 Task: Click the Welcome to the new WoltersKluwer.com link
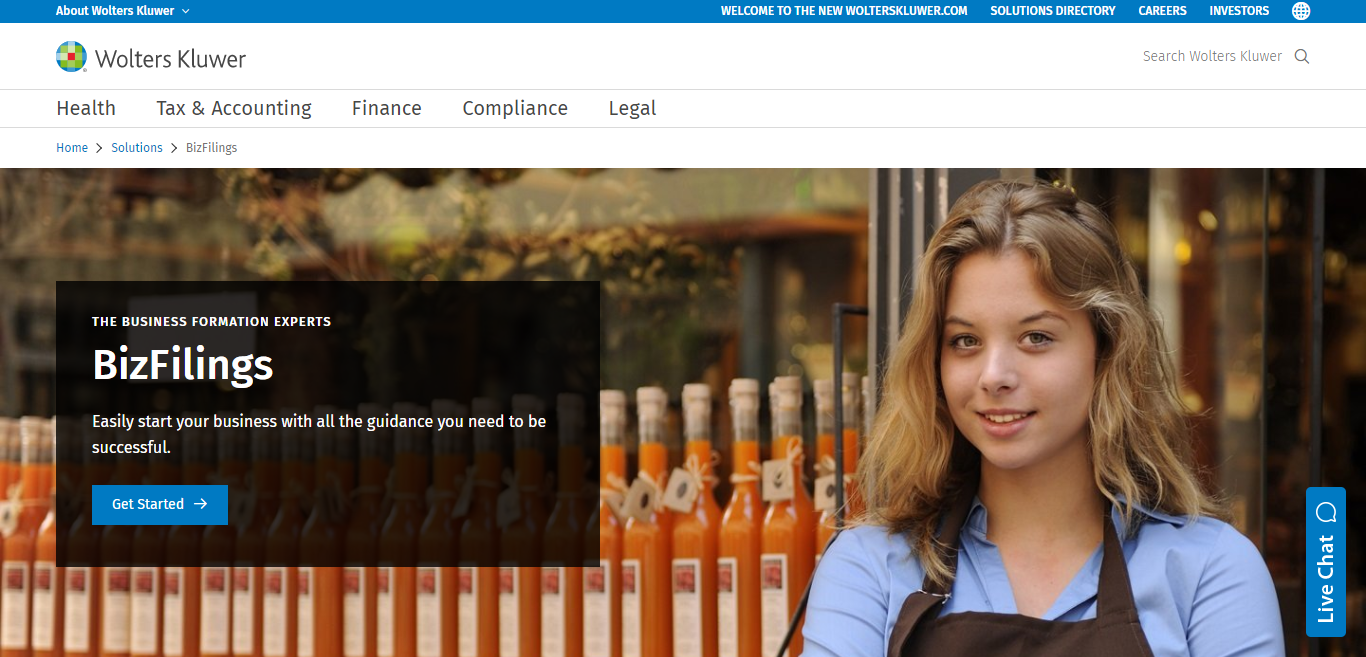point(844,11)
